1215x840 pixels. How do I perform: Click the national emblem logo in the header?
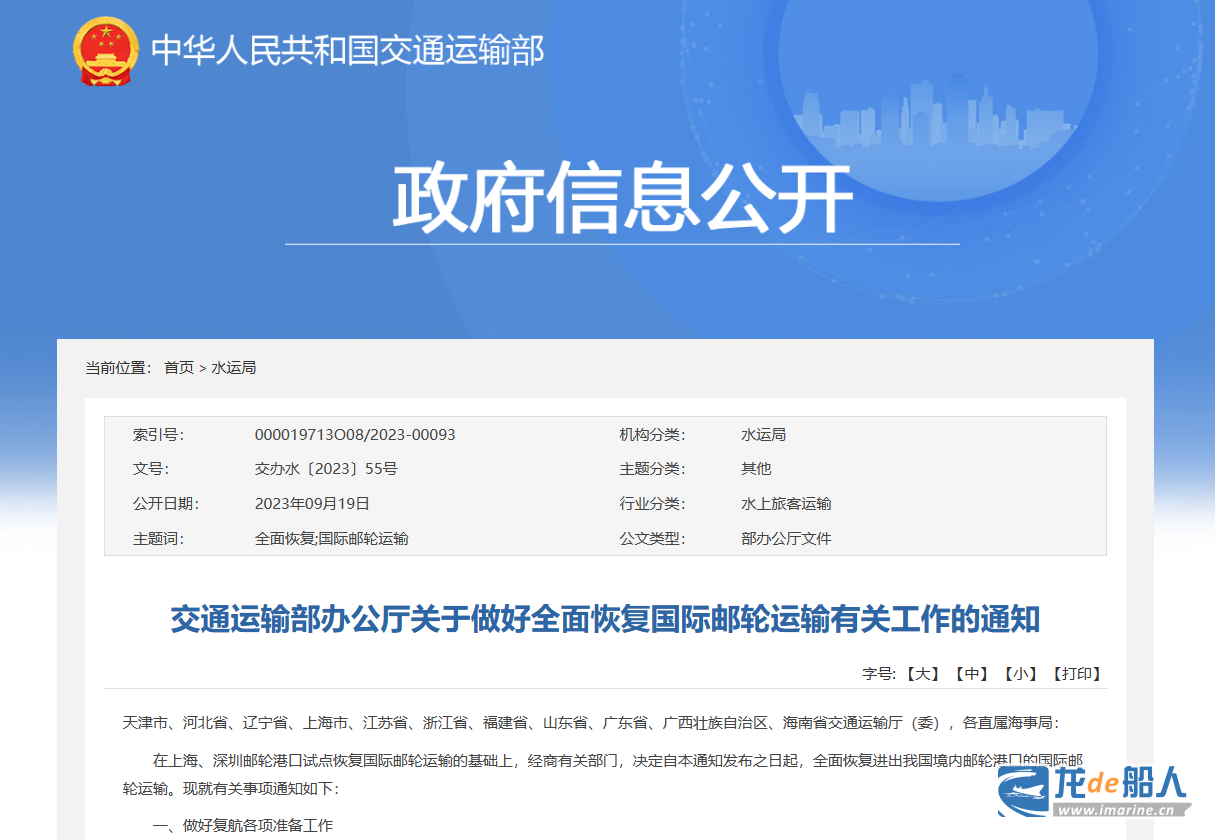106,50
